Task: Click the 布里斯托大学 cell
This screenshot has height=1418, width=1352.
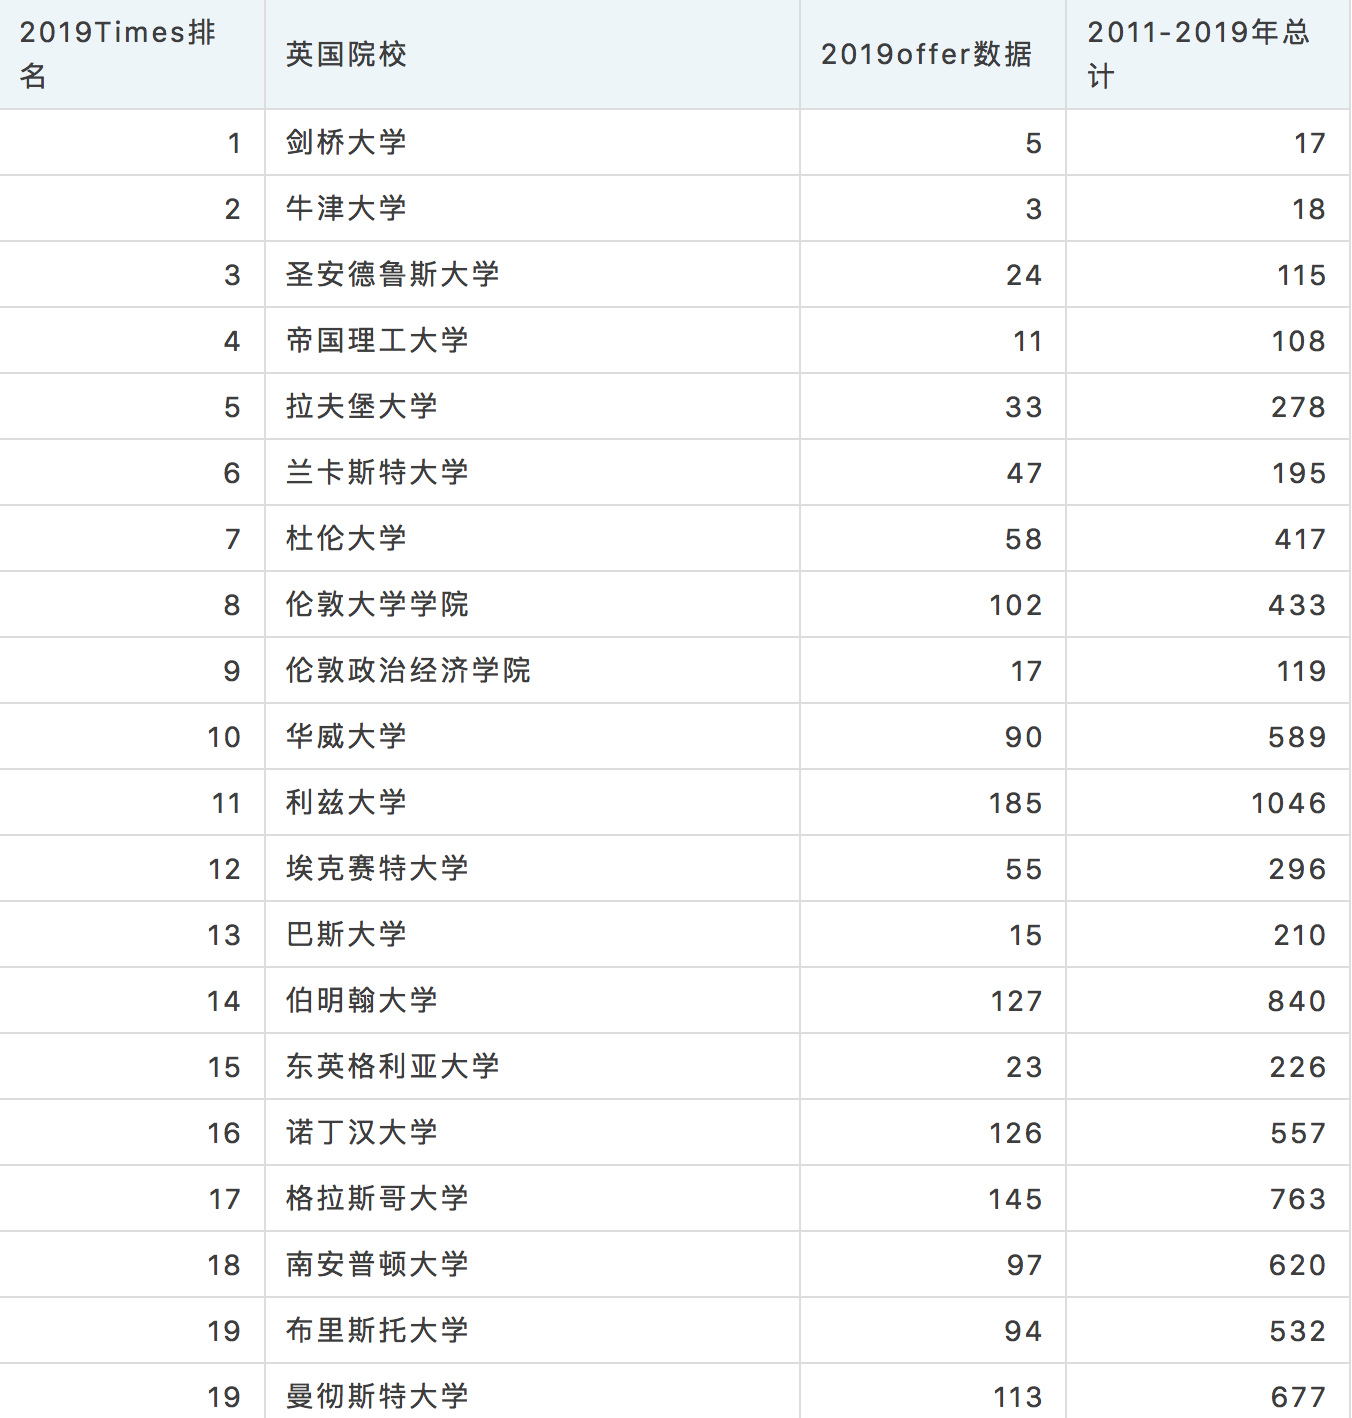Action: (x=377, y=1330)
